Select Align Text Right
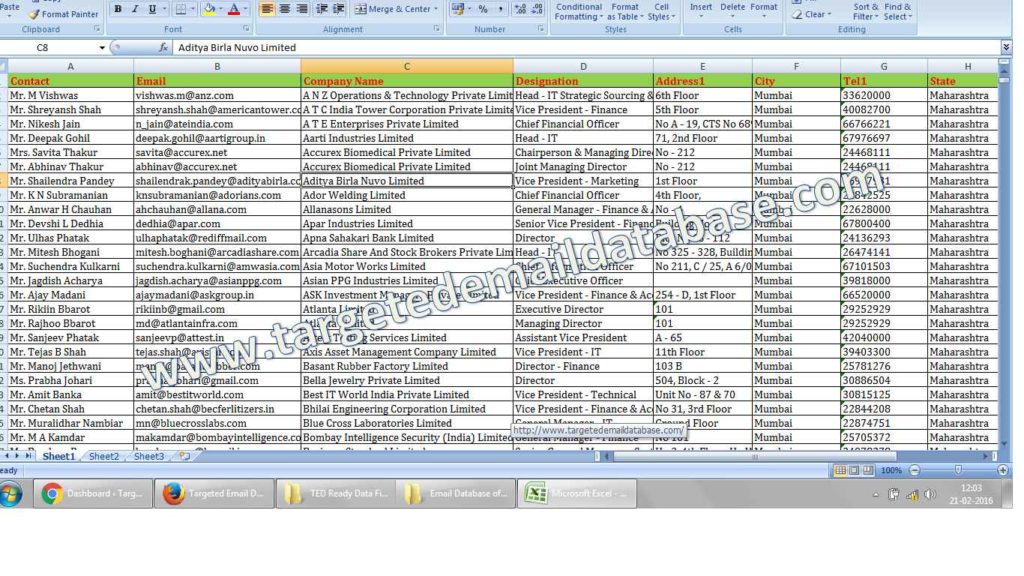The image size is (1024, 576). click(x=302, y=9)
